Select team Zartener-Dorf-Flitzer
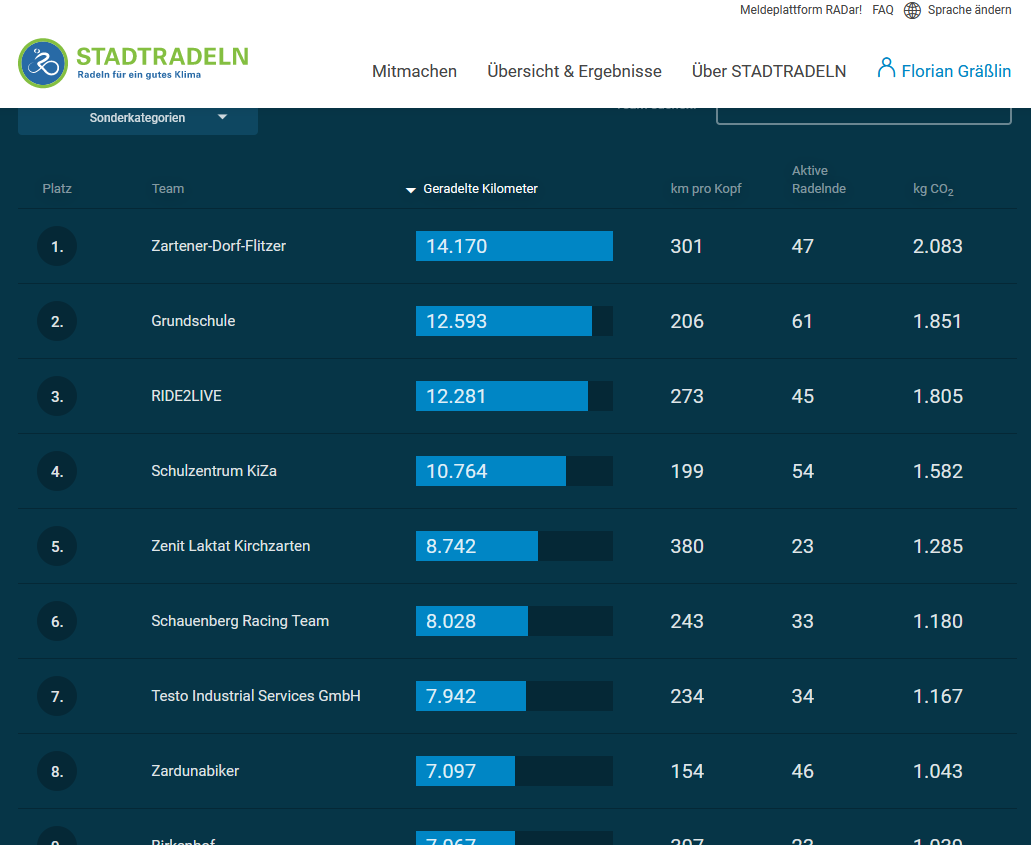1031x845 pixels. coord(218,246)
